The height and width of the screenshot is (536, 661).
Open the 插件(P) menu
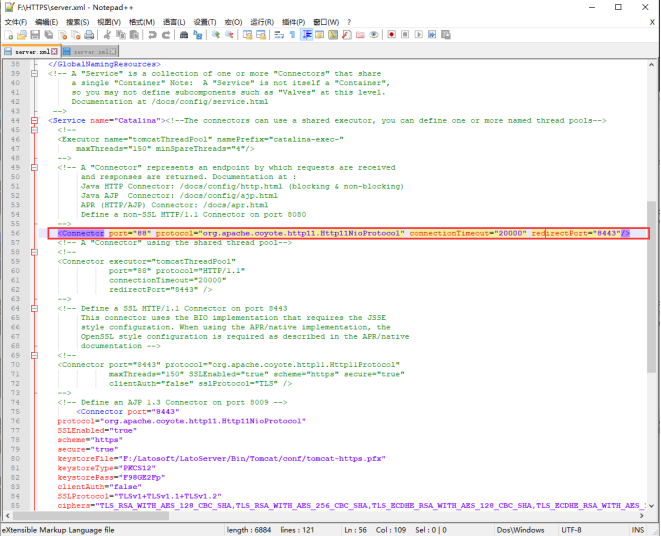pos(293,22)
